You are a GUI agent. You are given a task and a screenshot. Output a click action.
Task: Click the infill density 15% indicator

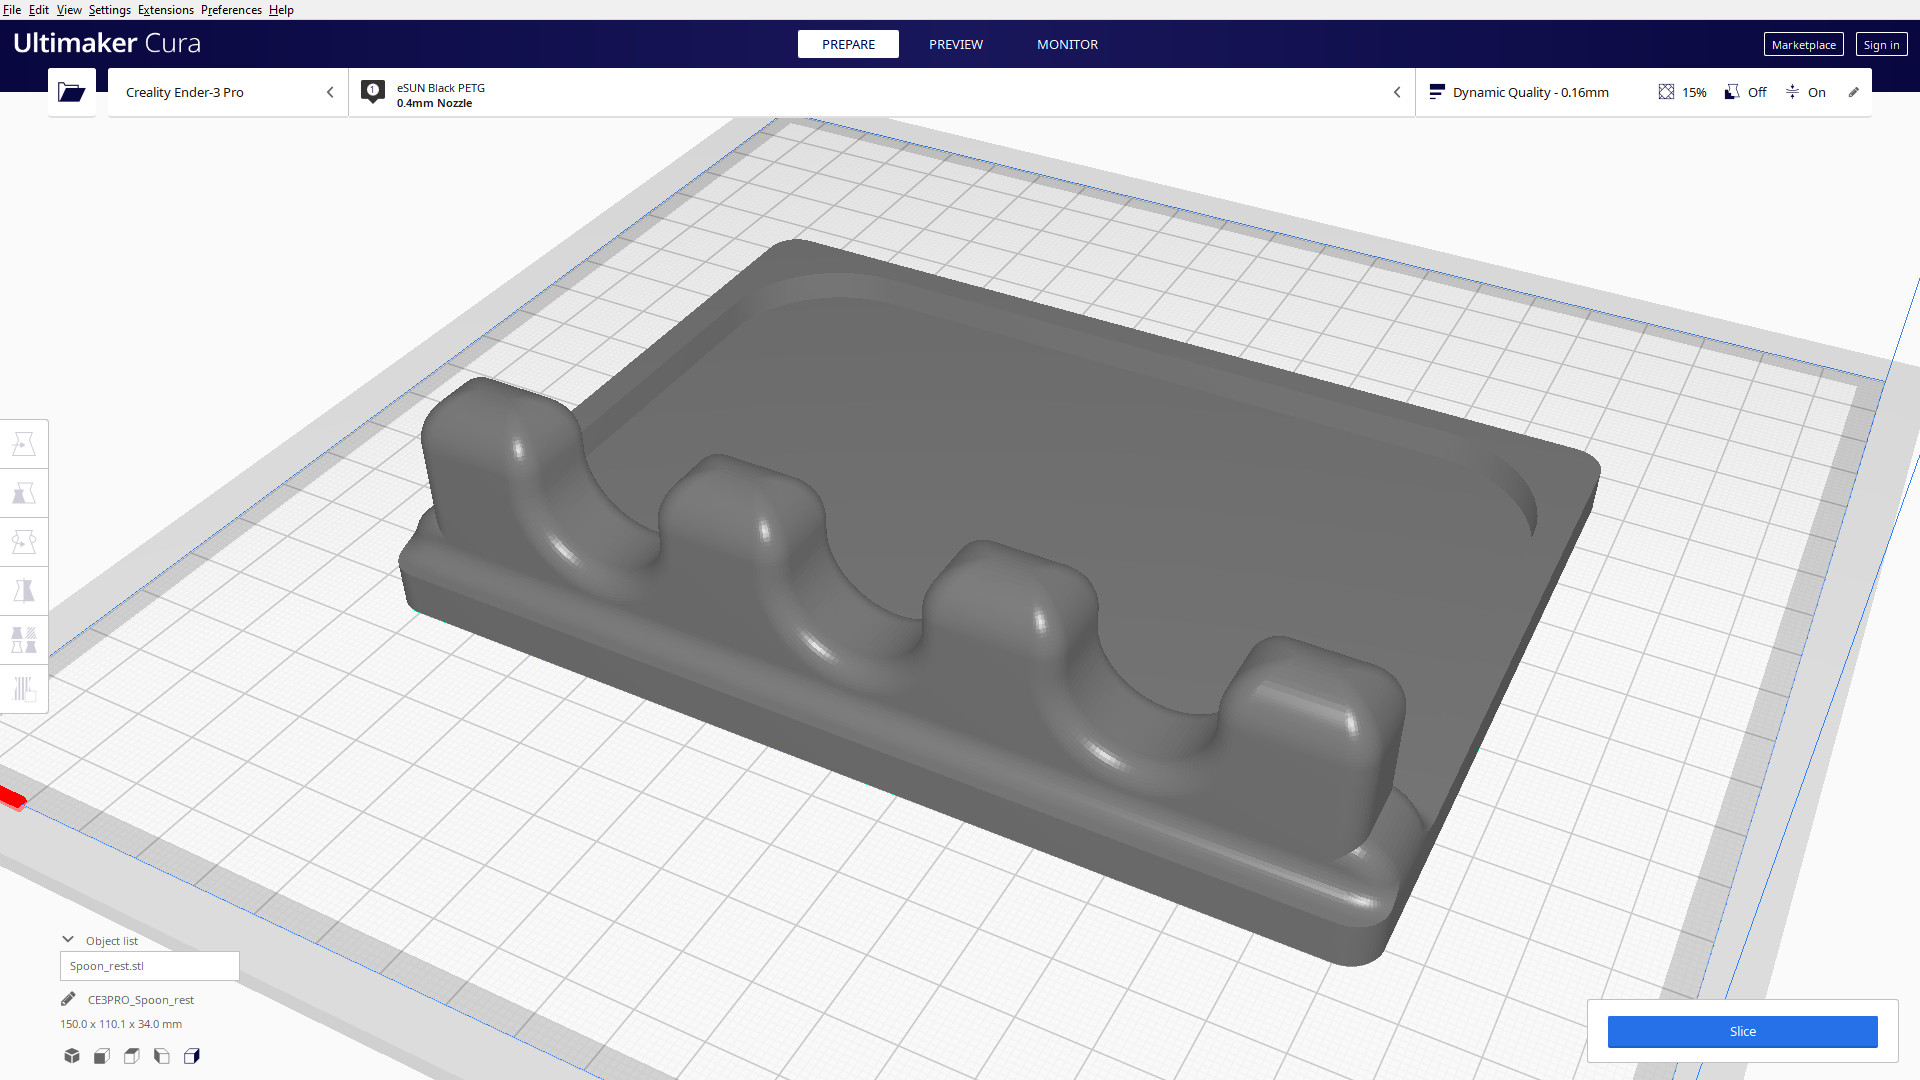[1681, 92]
